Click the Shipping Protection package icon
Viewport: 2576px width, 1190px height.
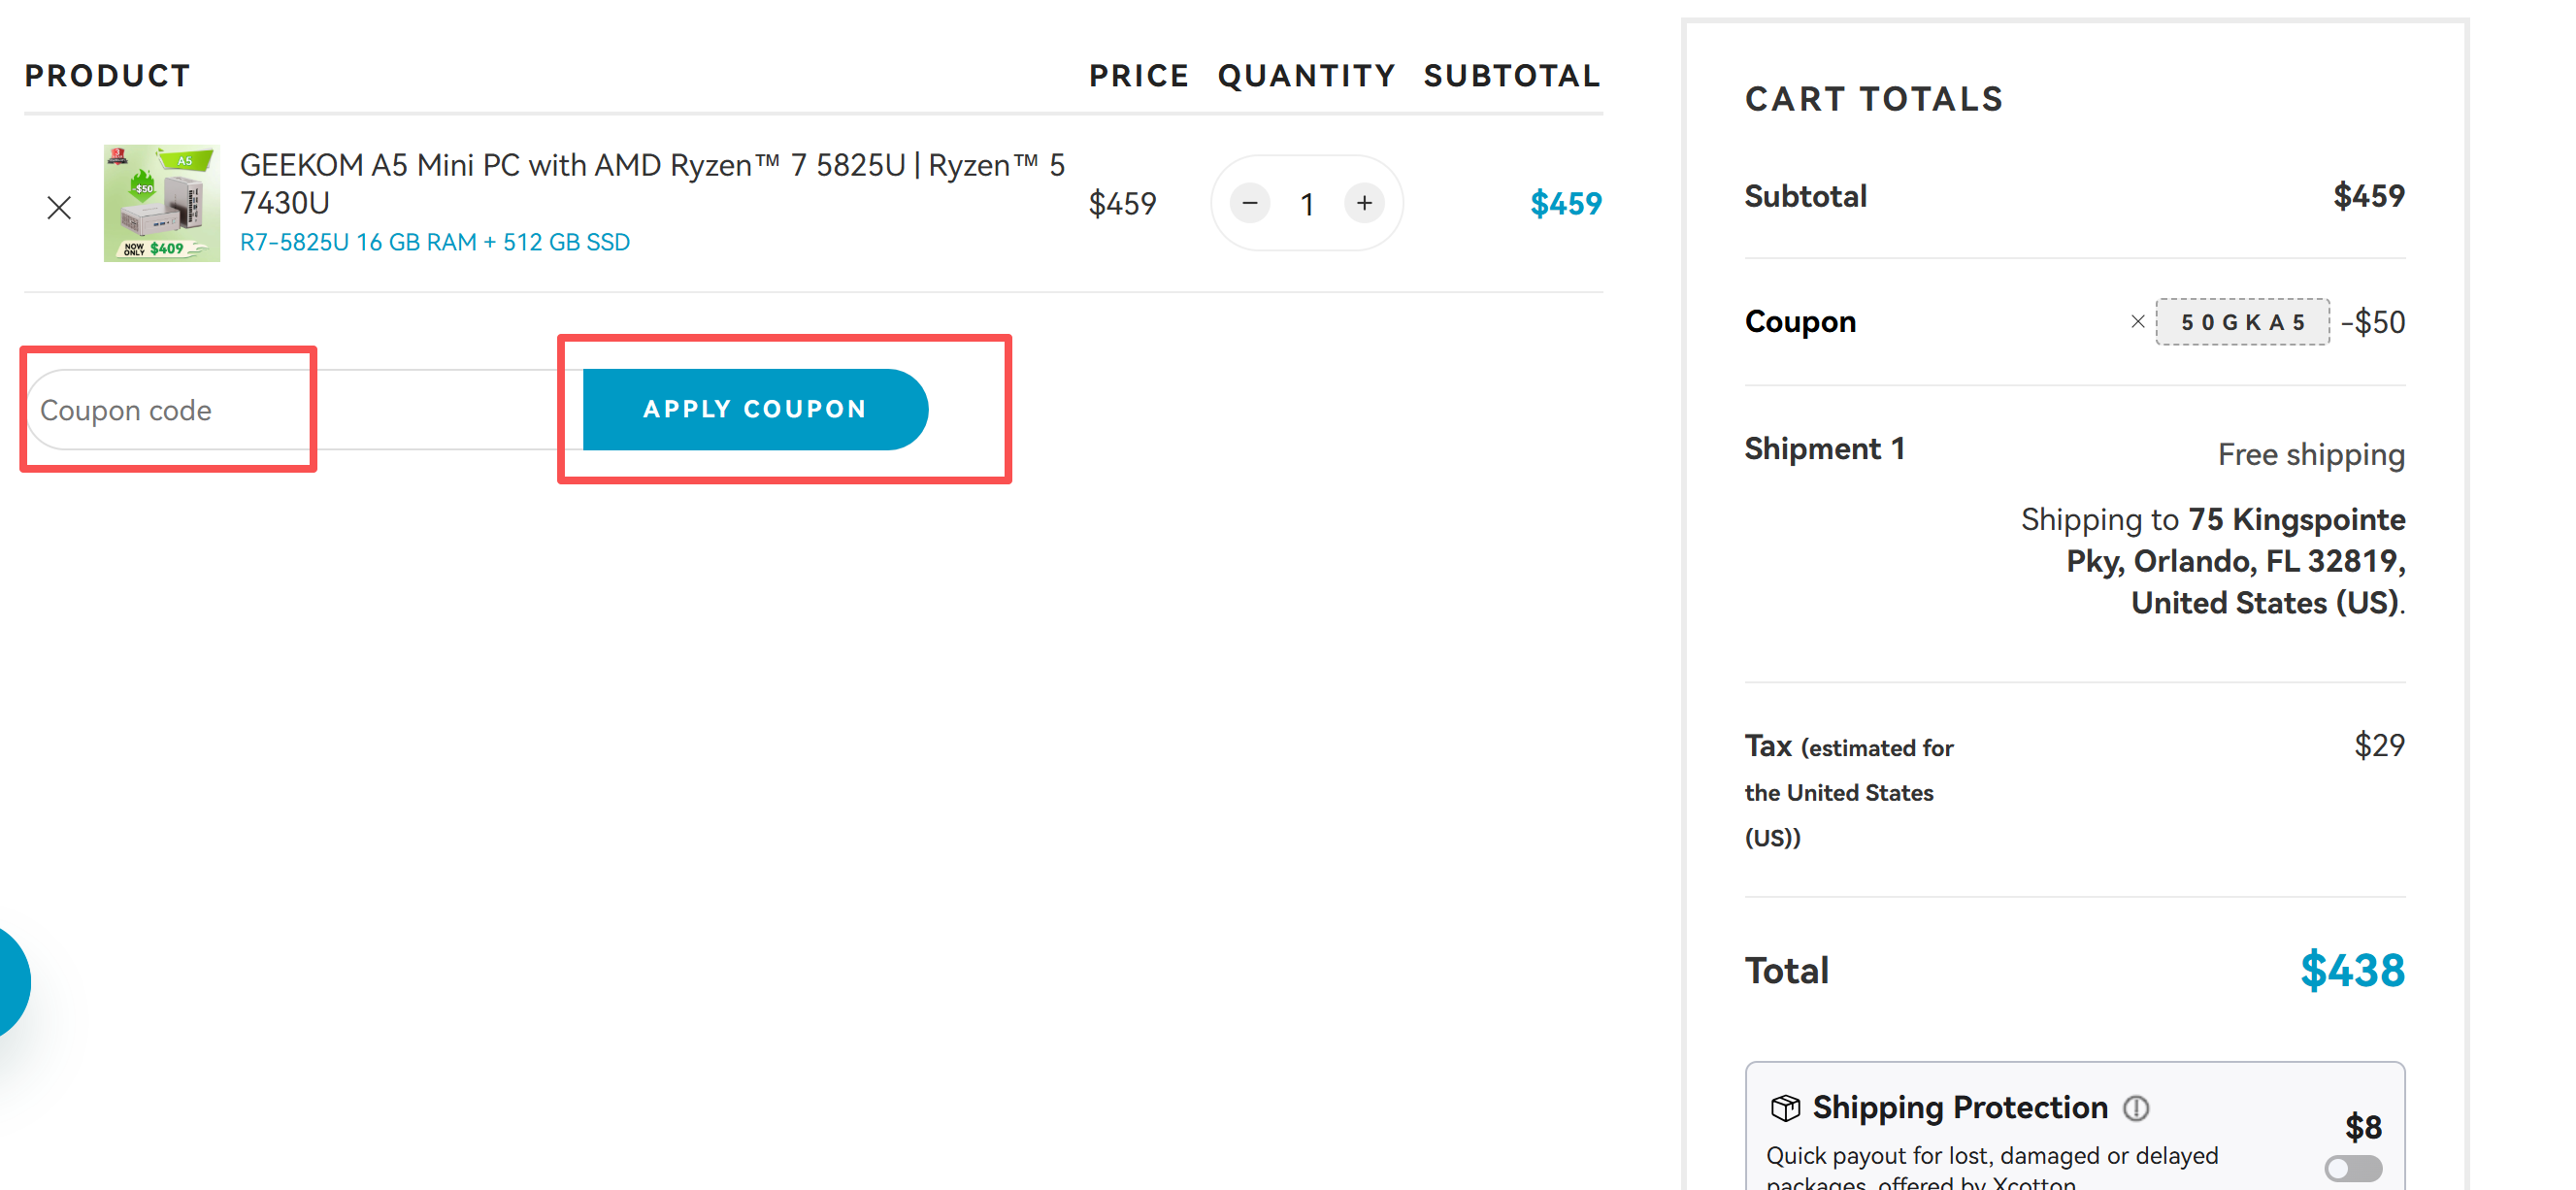click(1785, 1108)
